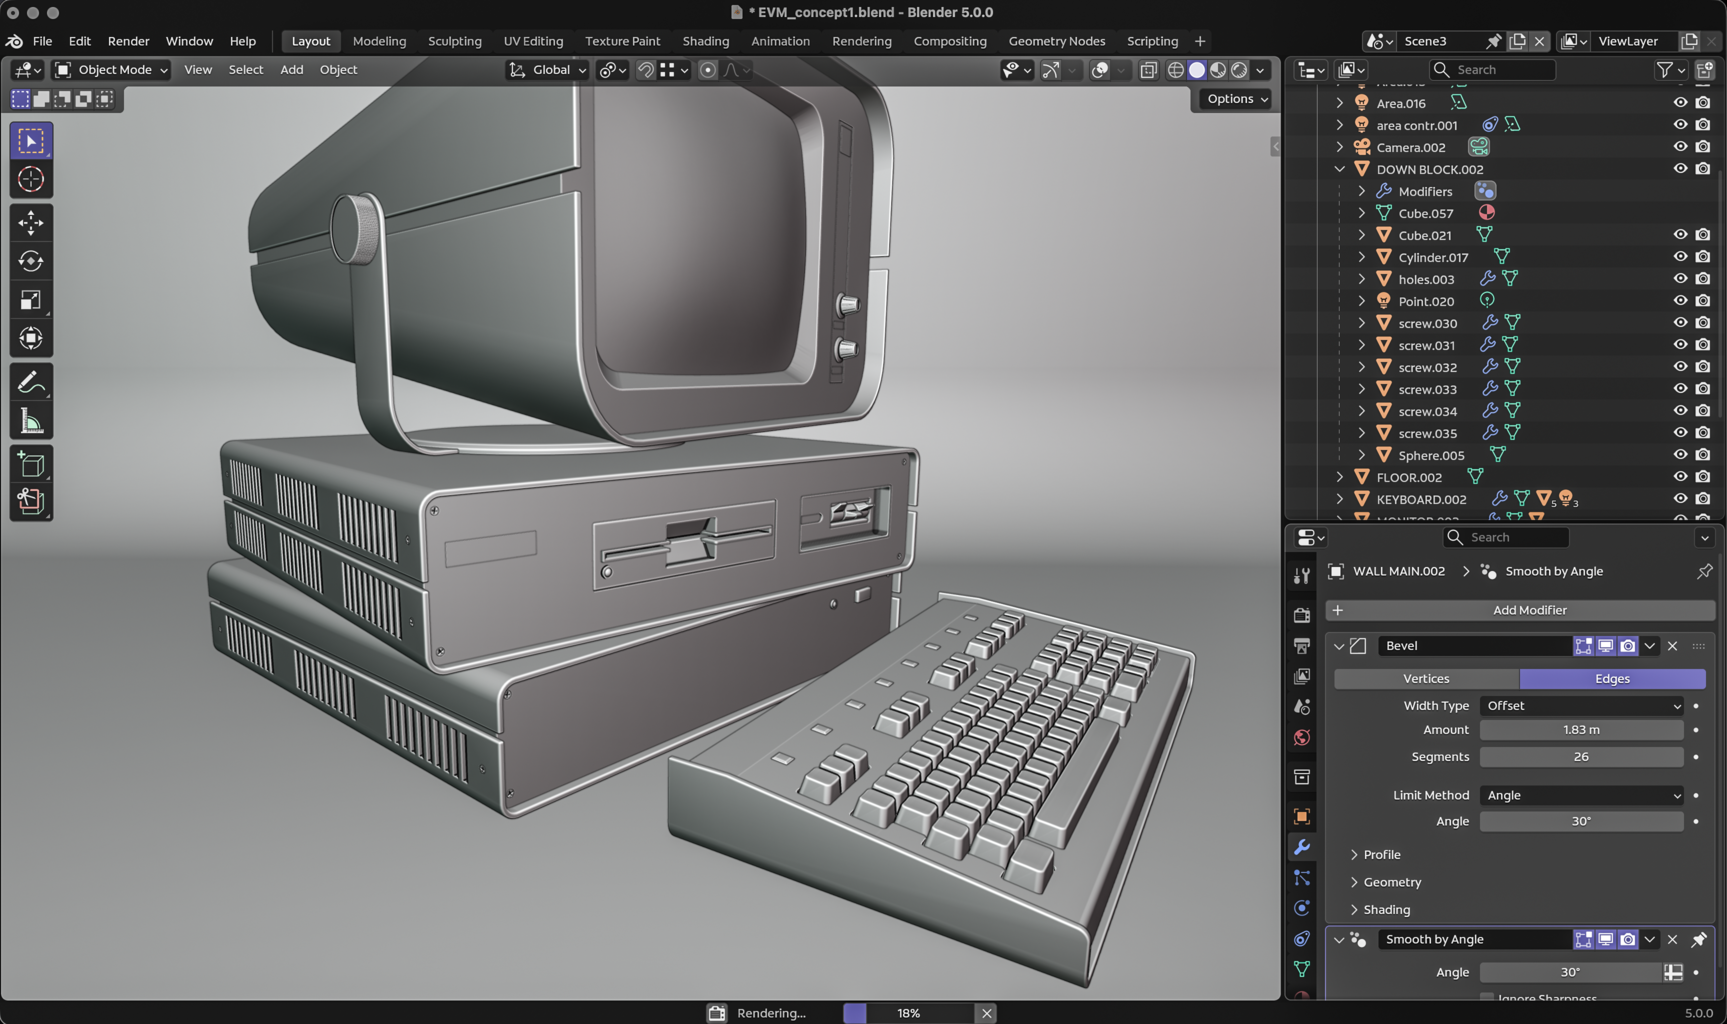Hide Camera.002 in viewport via eye icon
Image resolution: width=1727 pixels, height=1024 pixels.
tap(1680, 147)
